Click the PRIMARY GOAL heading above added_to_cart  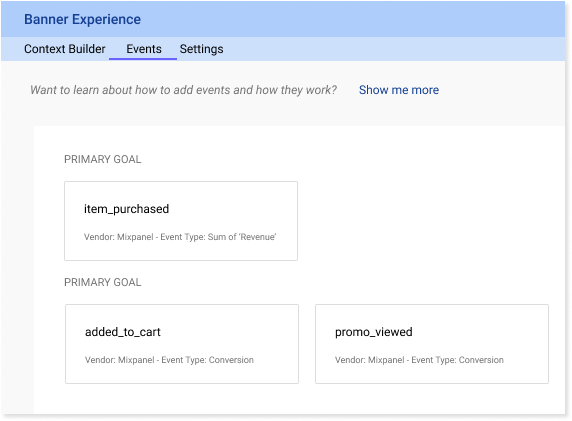103,282
